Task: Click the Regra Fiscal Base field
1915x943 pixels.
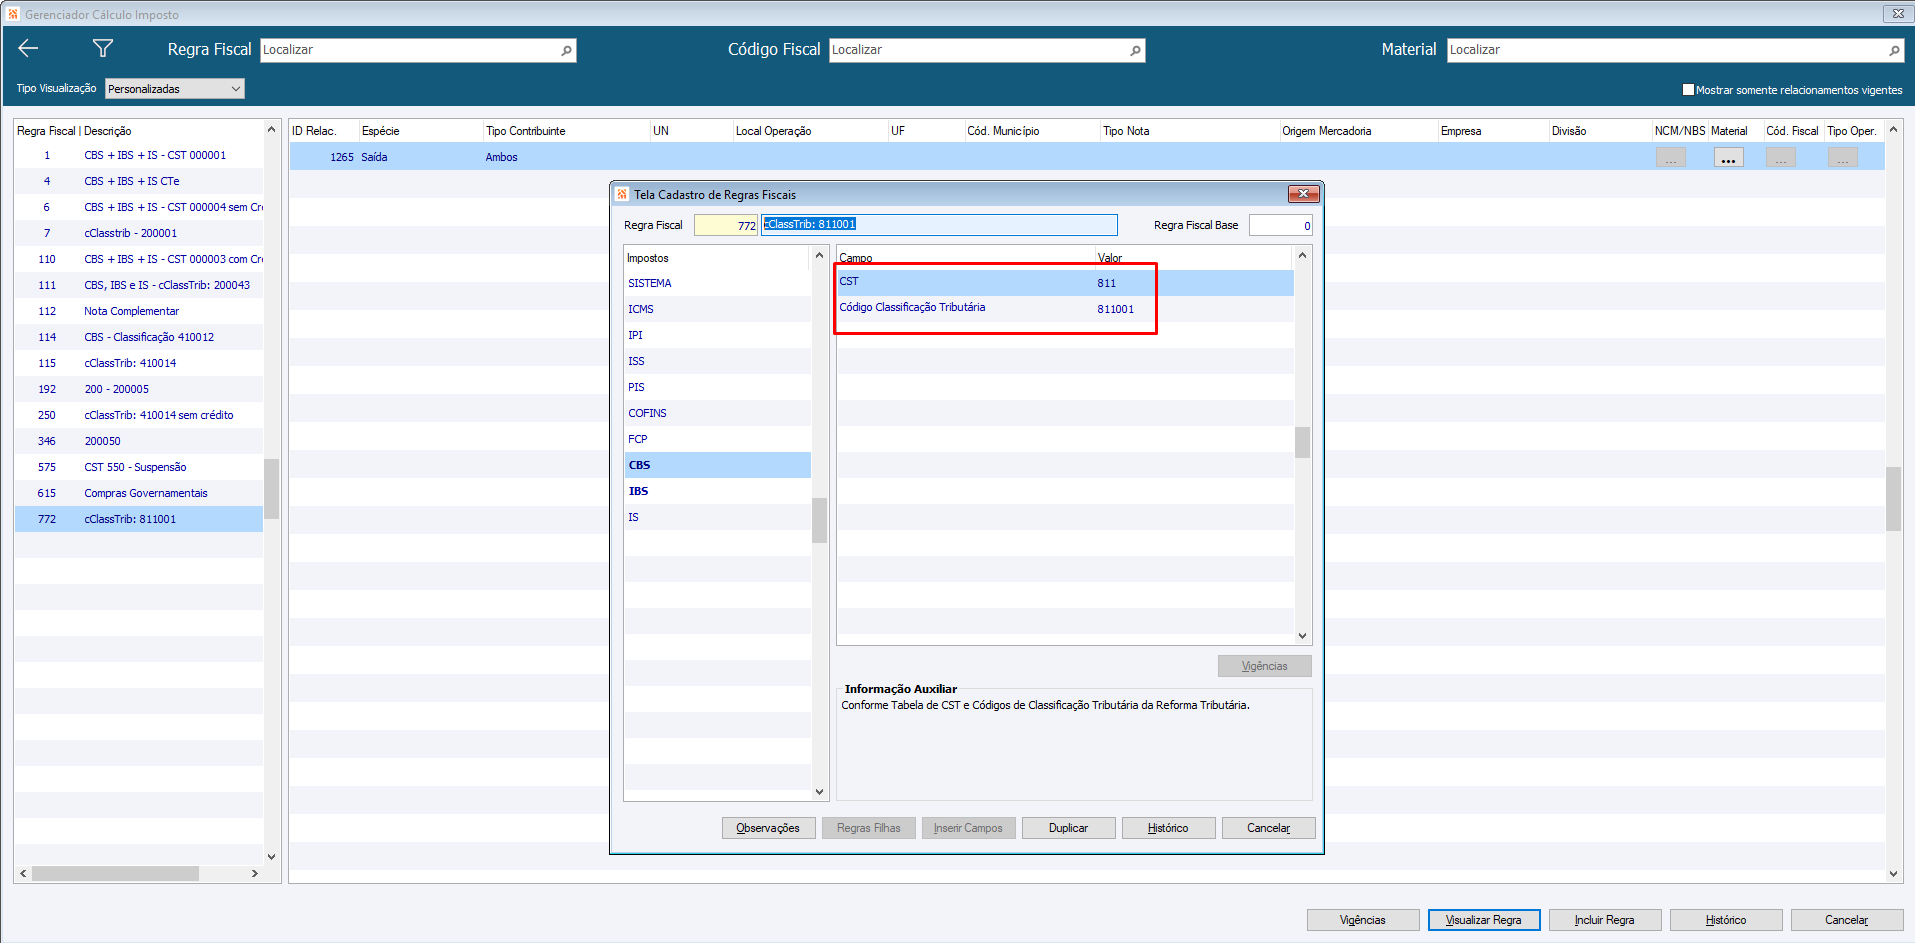Action: pos(1280,225)
